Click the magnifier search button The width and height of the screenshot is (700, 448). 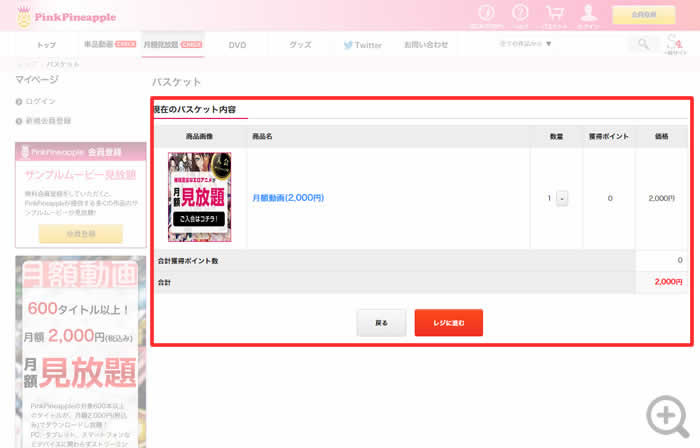(x=643, y=44)
